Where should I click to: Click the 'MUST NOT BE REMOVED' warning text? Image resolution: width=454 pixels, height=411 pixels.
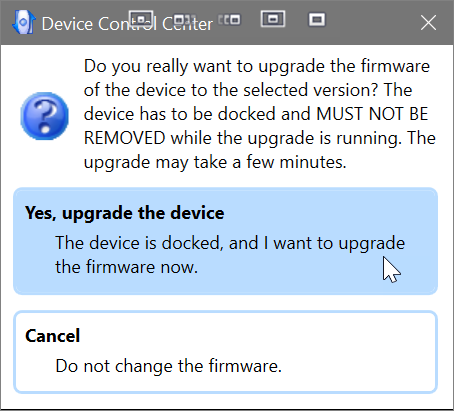(x=256, y=126)
